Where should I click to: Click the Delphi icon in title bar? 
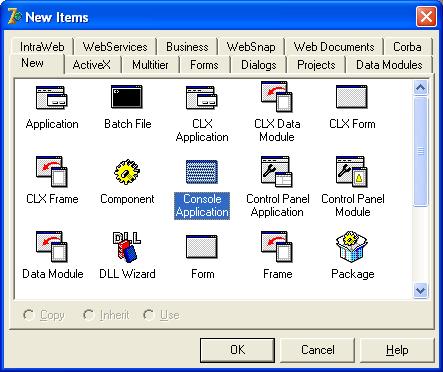point(14,16)
